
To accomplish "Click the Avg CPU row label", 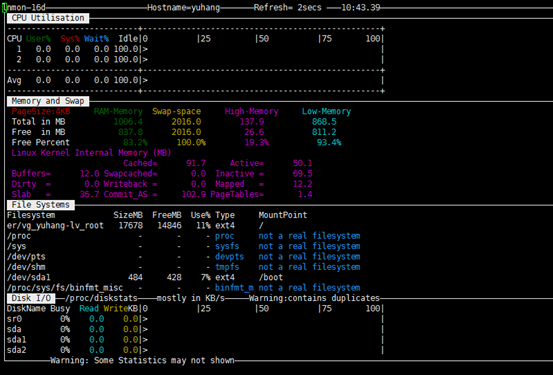I will click(x=14, y=80).
